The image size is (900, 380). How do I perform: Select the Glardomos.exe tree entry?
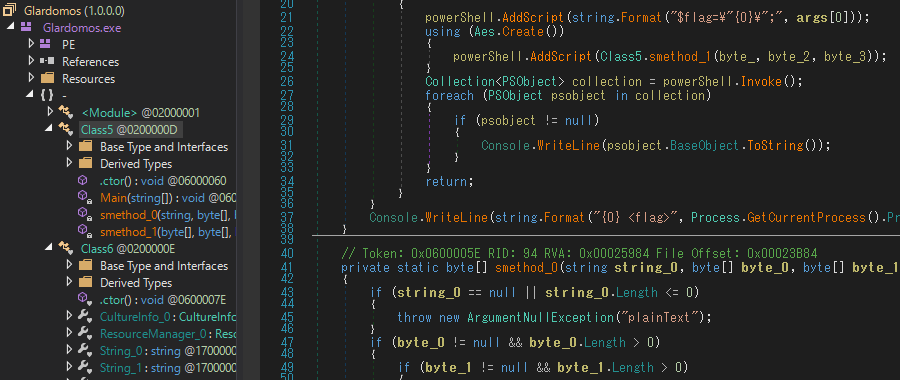point(82,28)
